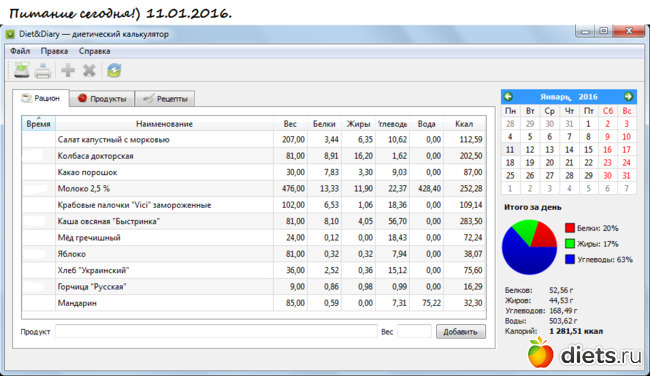The width and height of the screenshot is (650, 376).
Task: Click the Вес weight input field
Action: pos(415,332)
